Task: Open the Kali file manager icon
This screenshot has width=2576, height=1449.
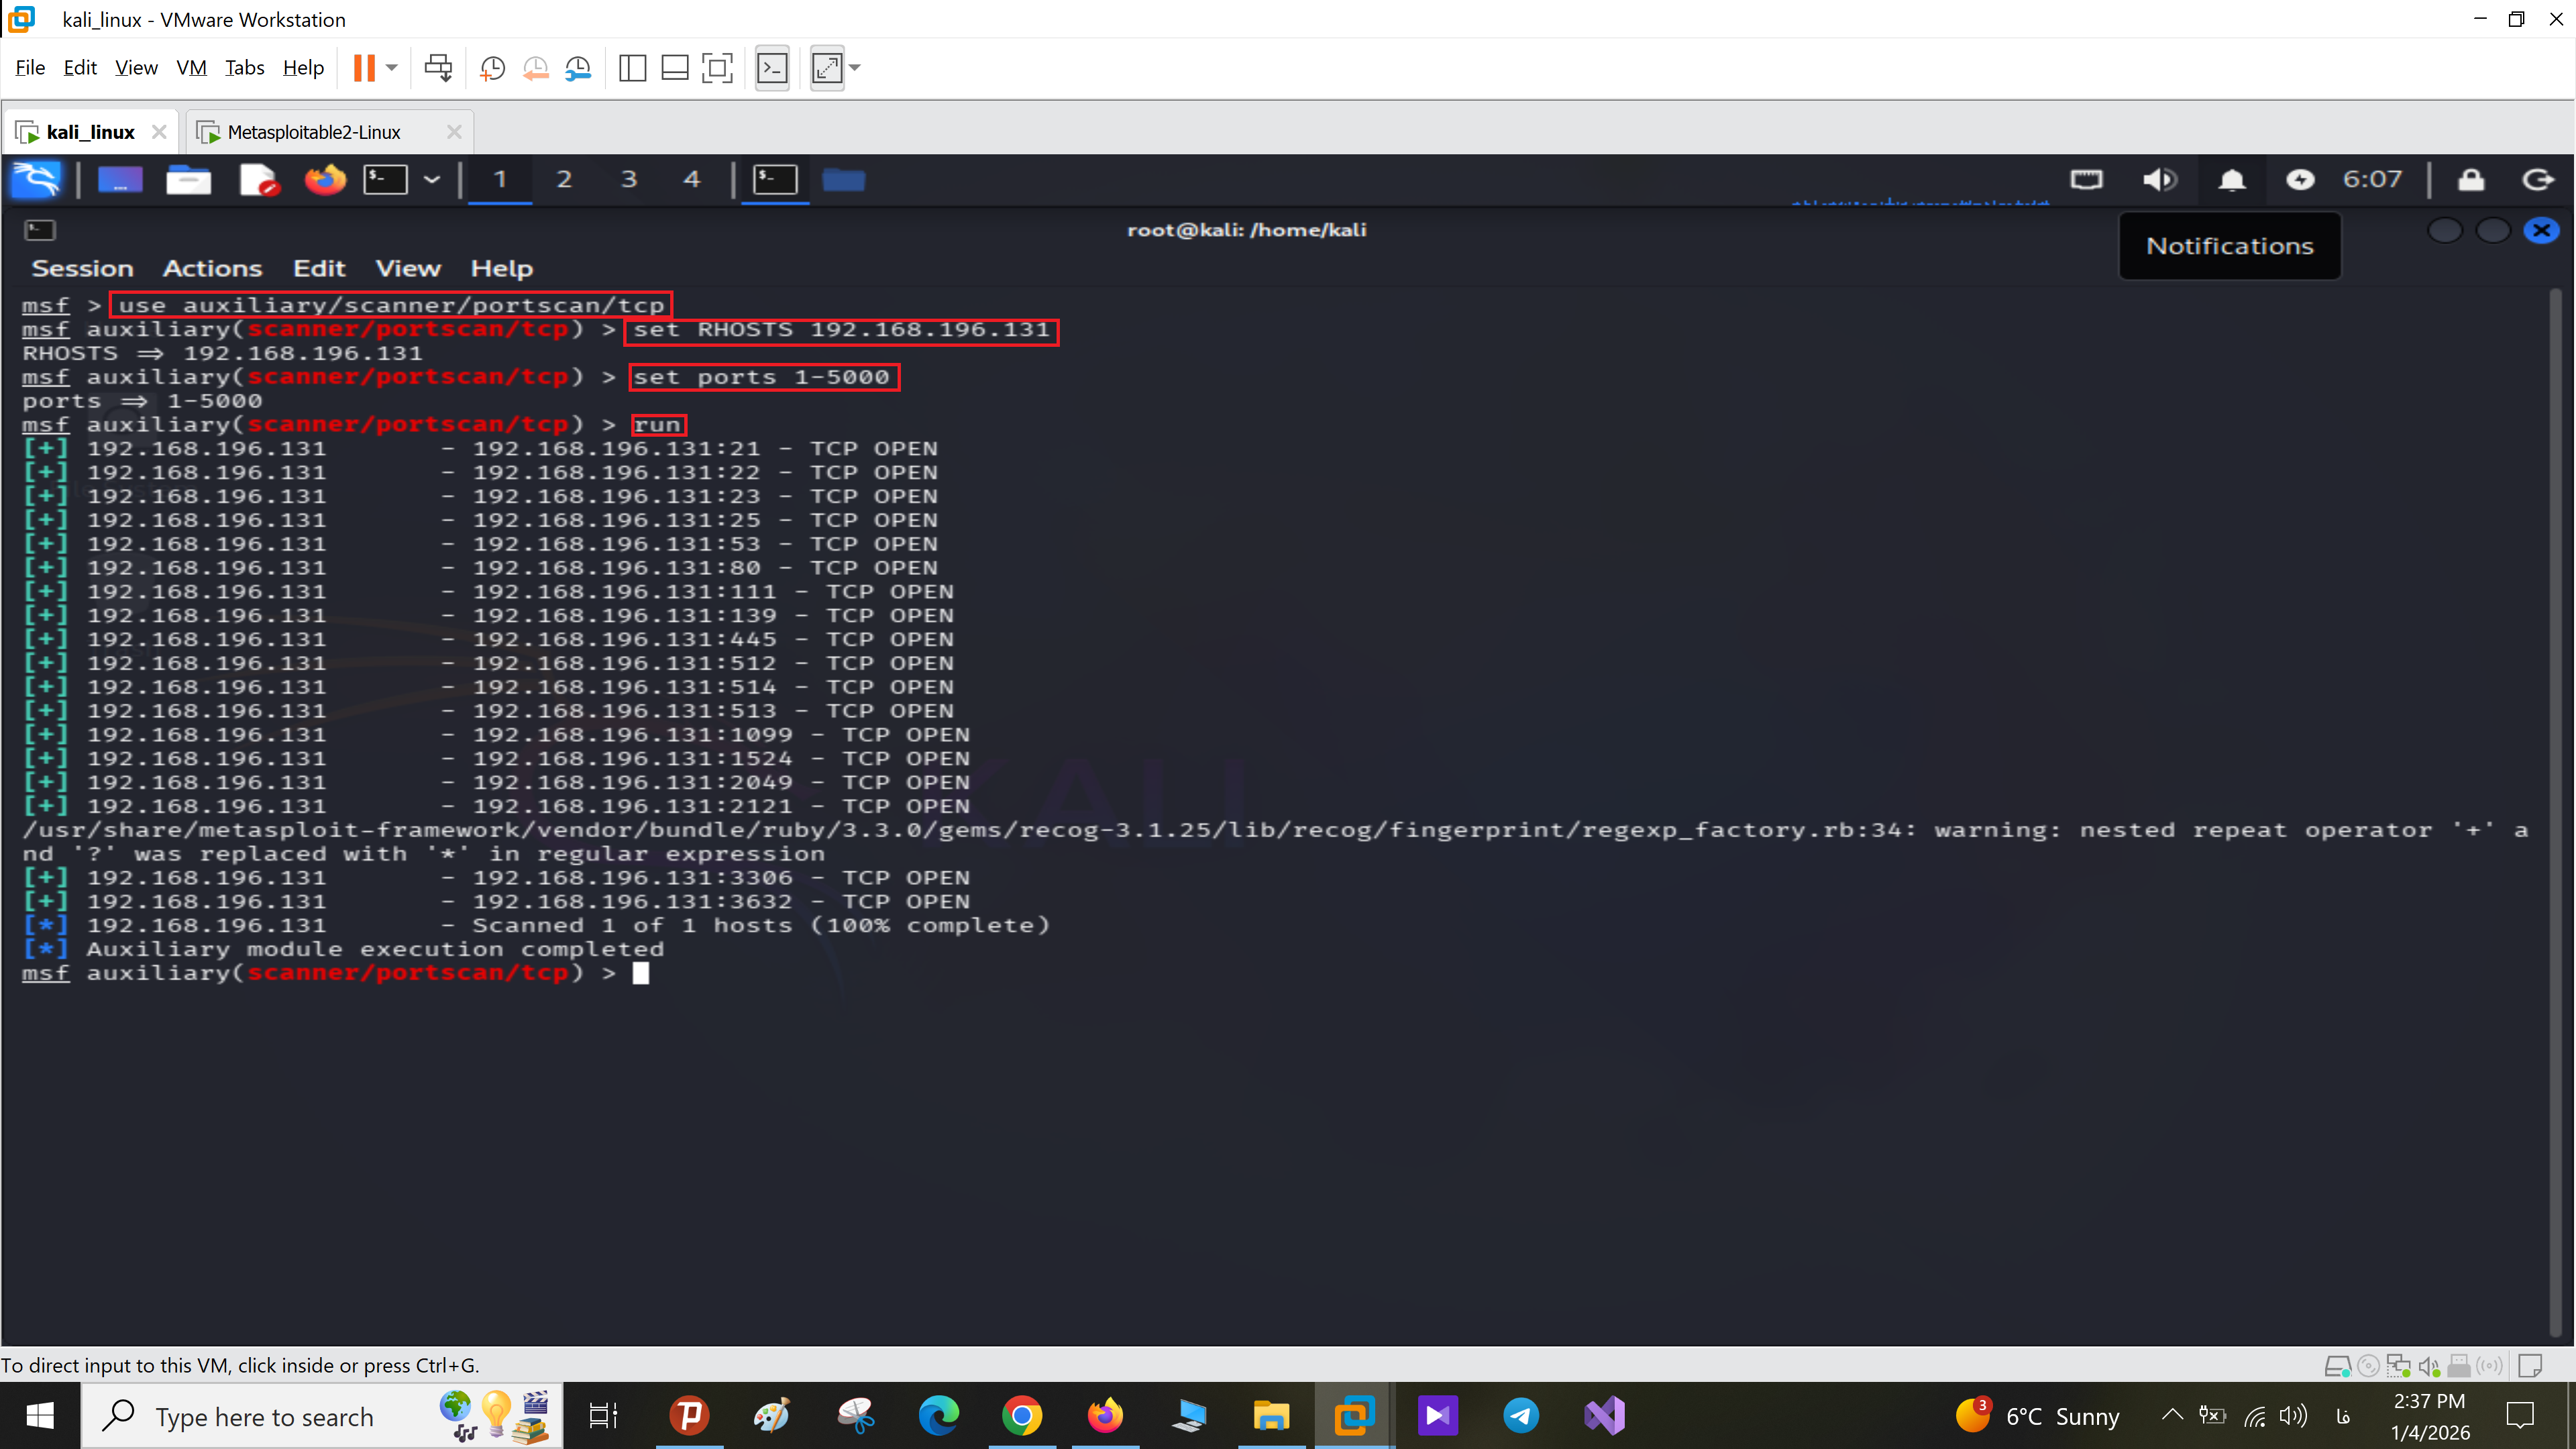Action: pyautogui.click(x=188, y=180)
